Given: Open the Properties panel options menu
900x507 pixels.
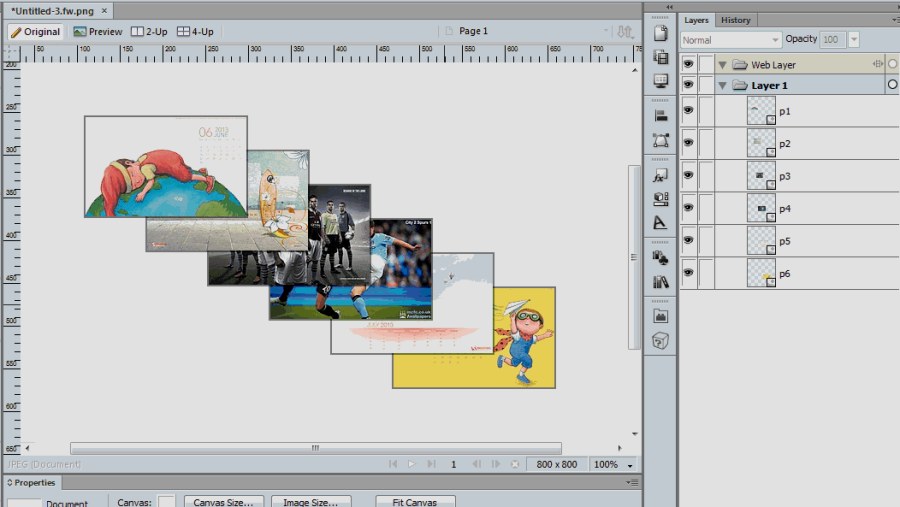Looking at the screenshot, I should click(x=632, y=482).
